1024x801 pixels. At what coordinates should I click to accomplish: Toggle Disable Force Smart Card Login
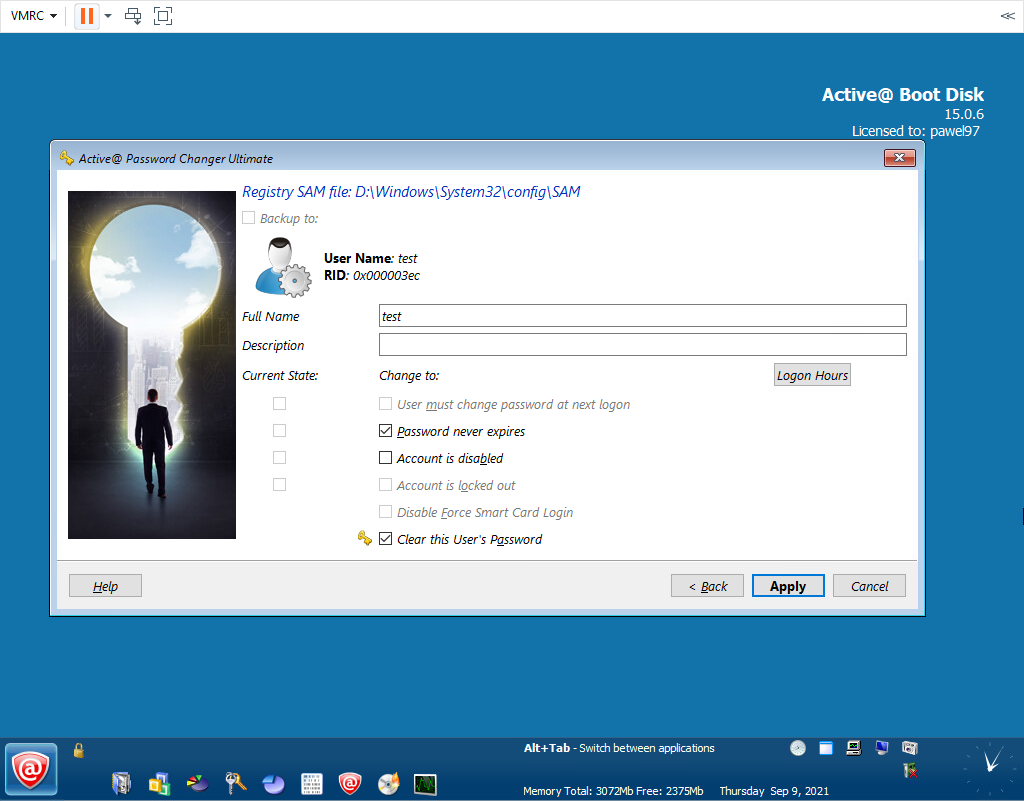(x=385, y=512)
